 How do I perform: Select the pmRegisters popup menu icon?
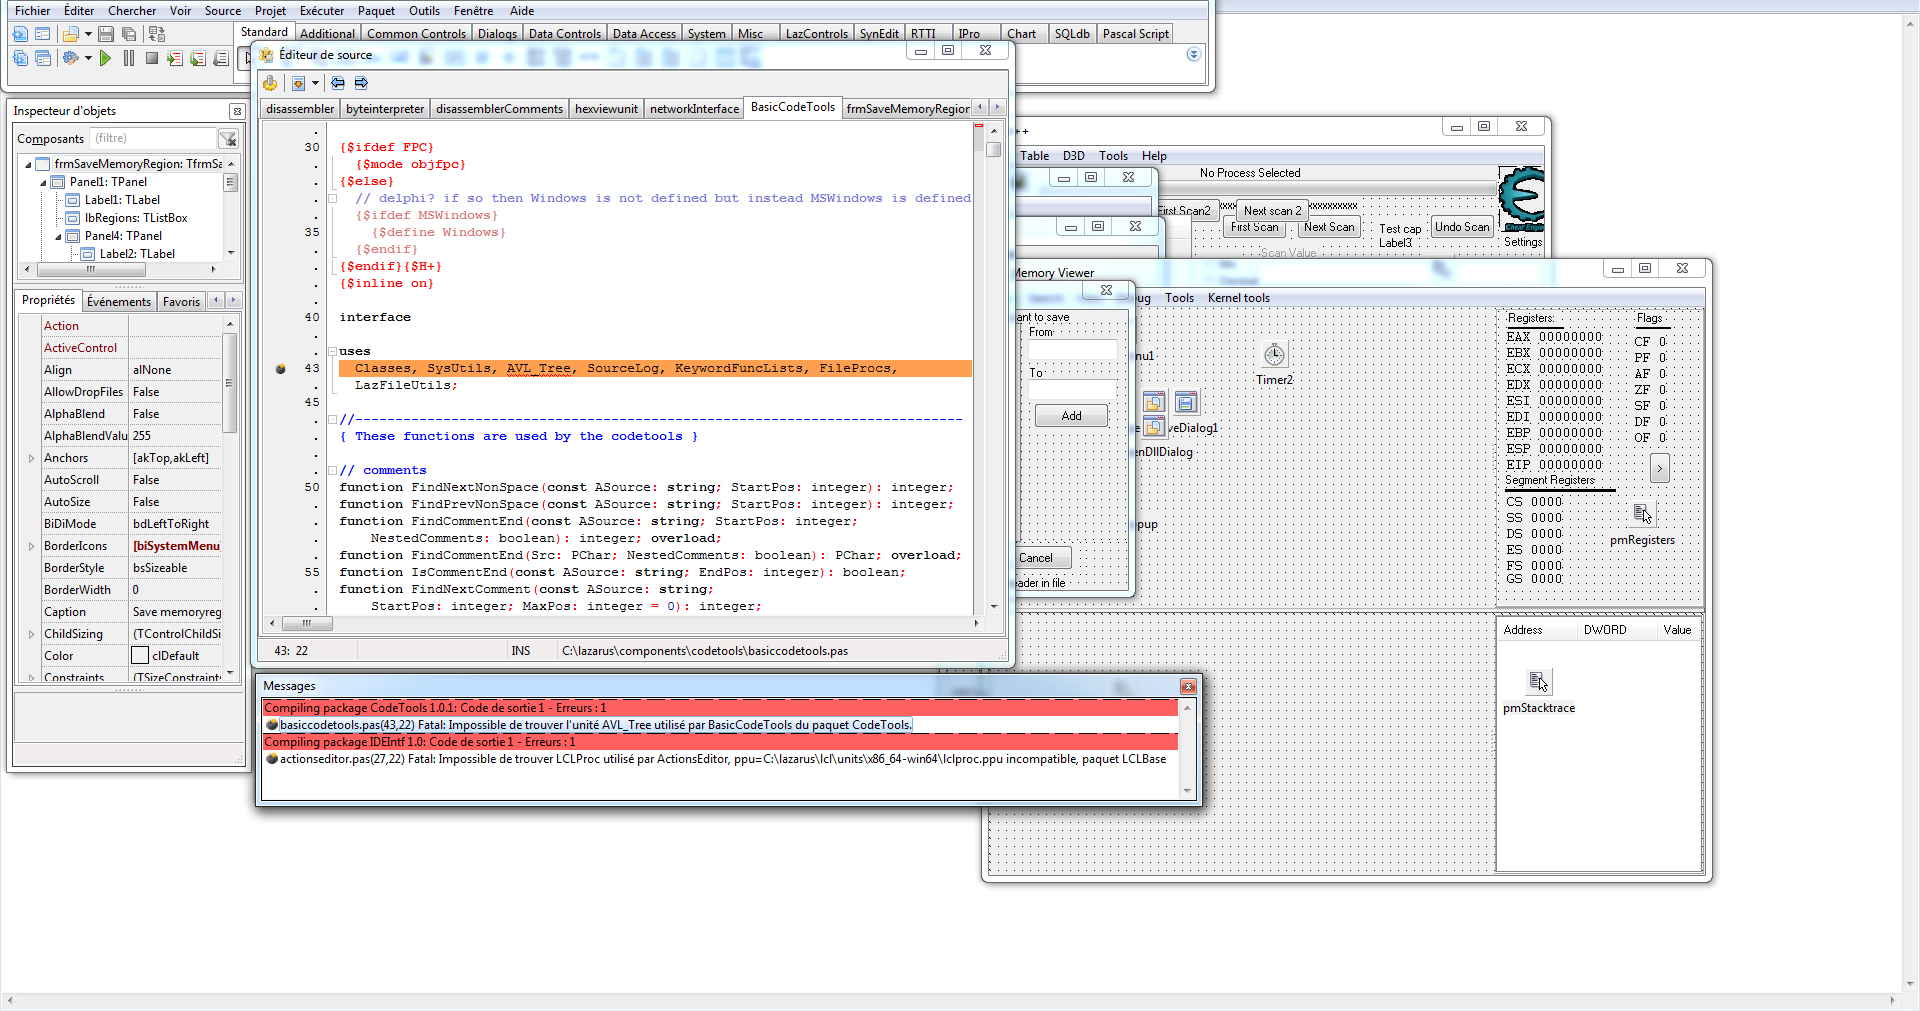pyautogui.click(x=1641, y=514)
